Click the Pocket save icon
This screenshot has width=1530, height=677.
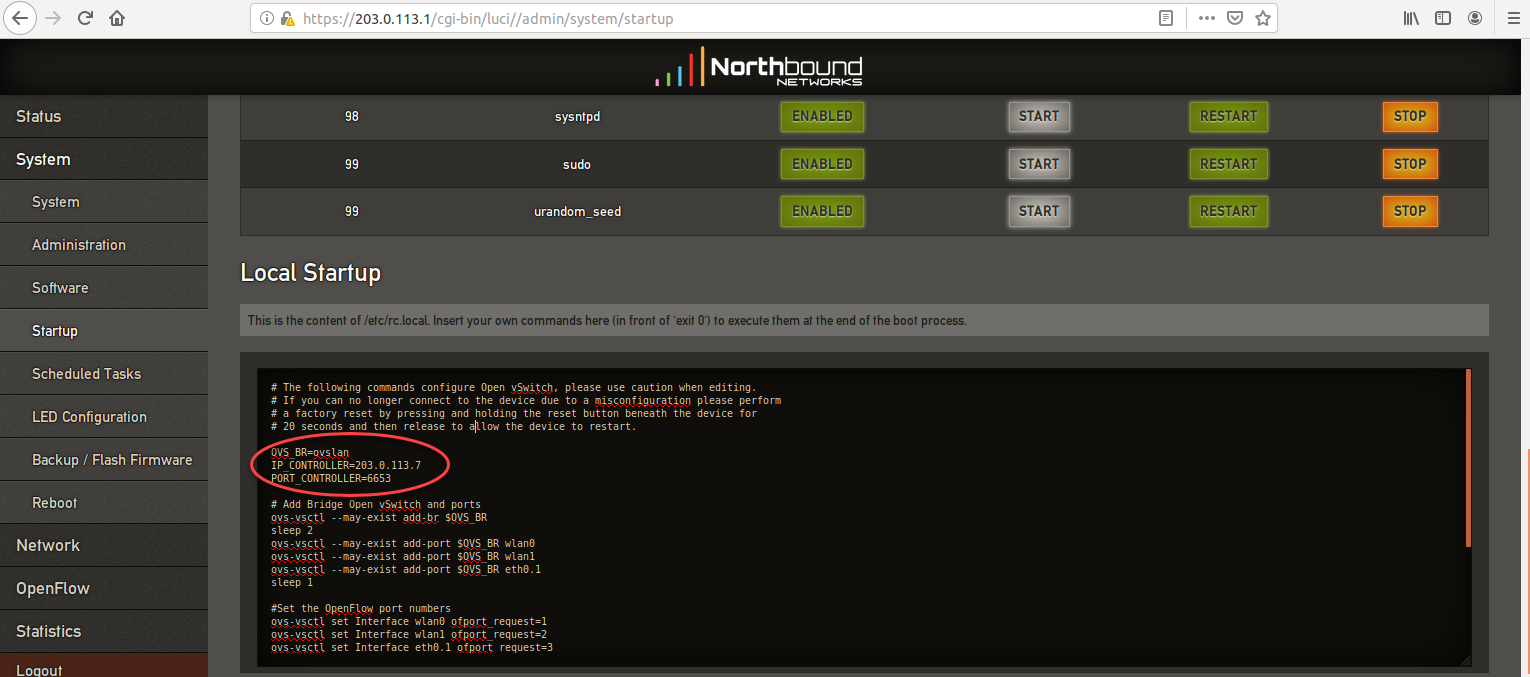(x=1235, y=18)
